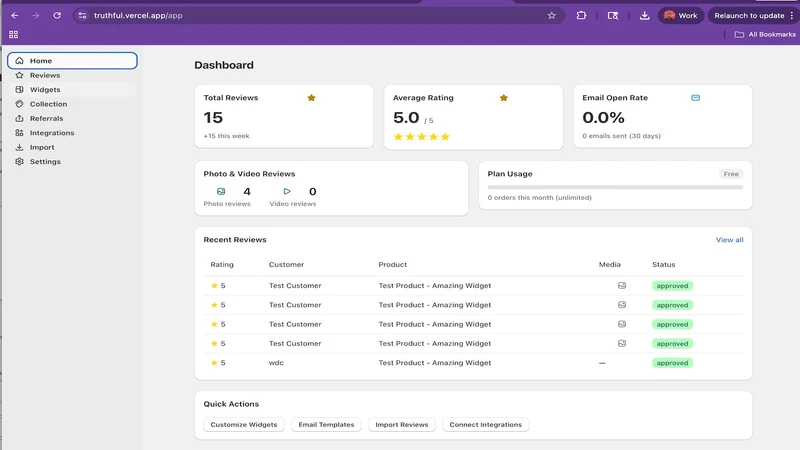Open All Bookmarks folder
The height and width of the screenshot is (450, 800).
(765, 34)
